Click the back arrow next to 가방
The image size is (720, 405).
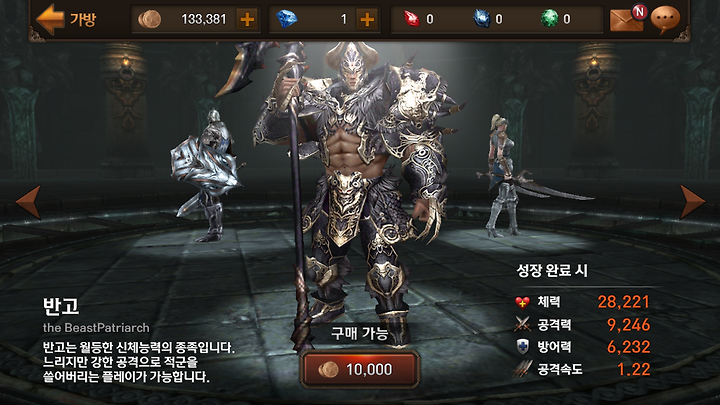(x=50, y=19)
